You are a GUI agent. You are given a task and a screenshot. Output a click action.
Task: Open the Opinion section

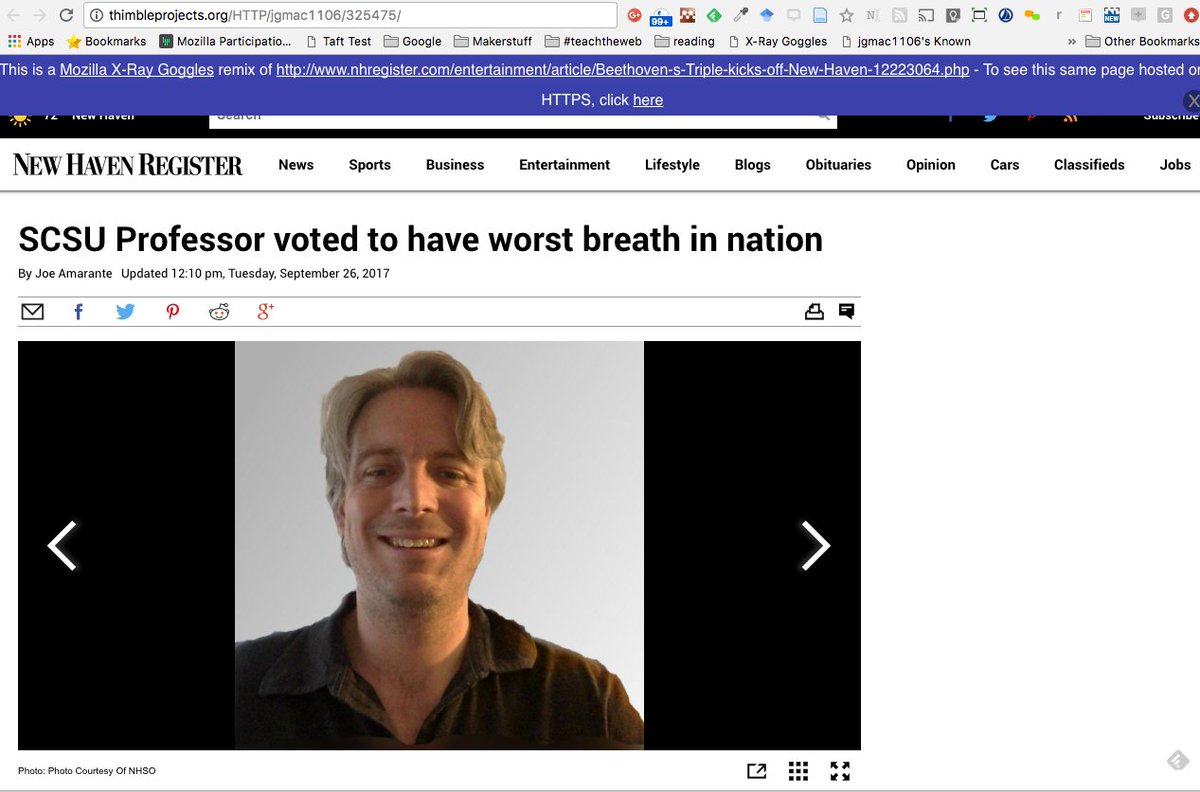tap(931, 165)
